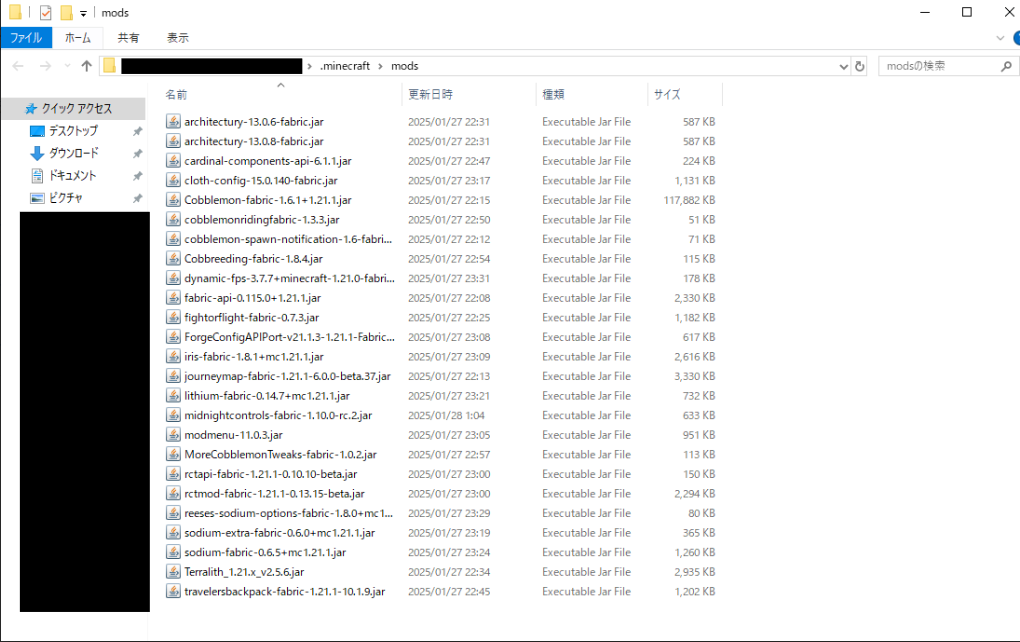Select sodium-extra-fabric-0.6.0+mc1.21.1.jar file name

point(280,533)
